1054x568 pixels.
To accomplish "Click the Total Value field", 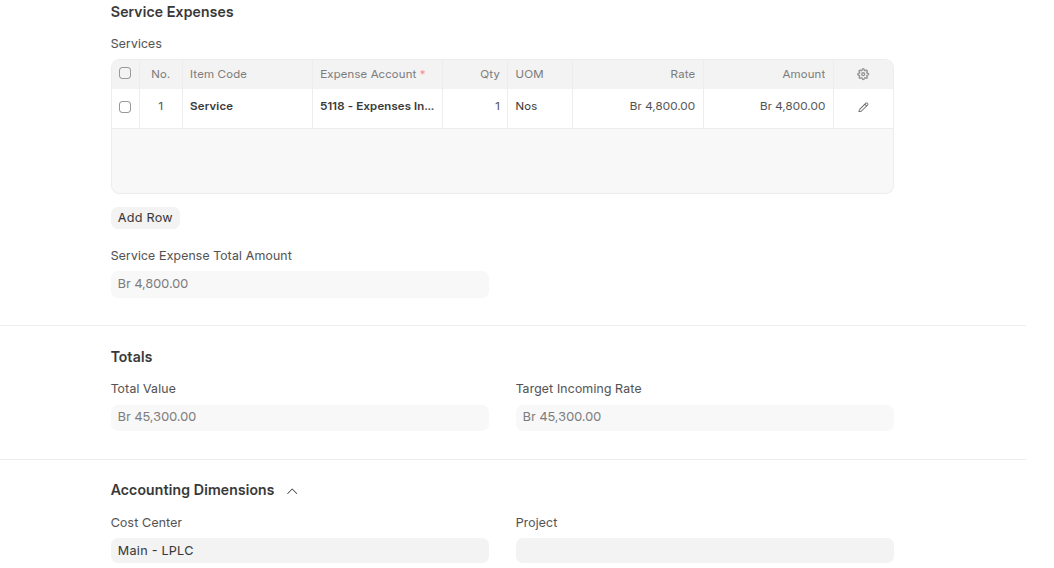I will point(299,417).
